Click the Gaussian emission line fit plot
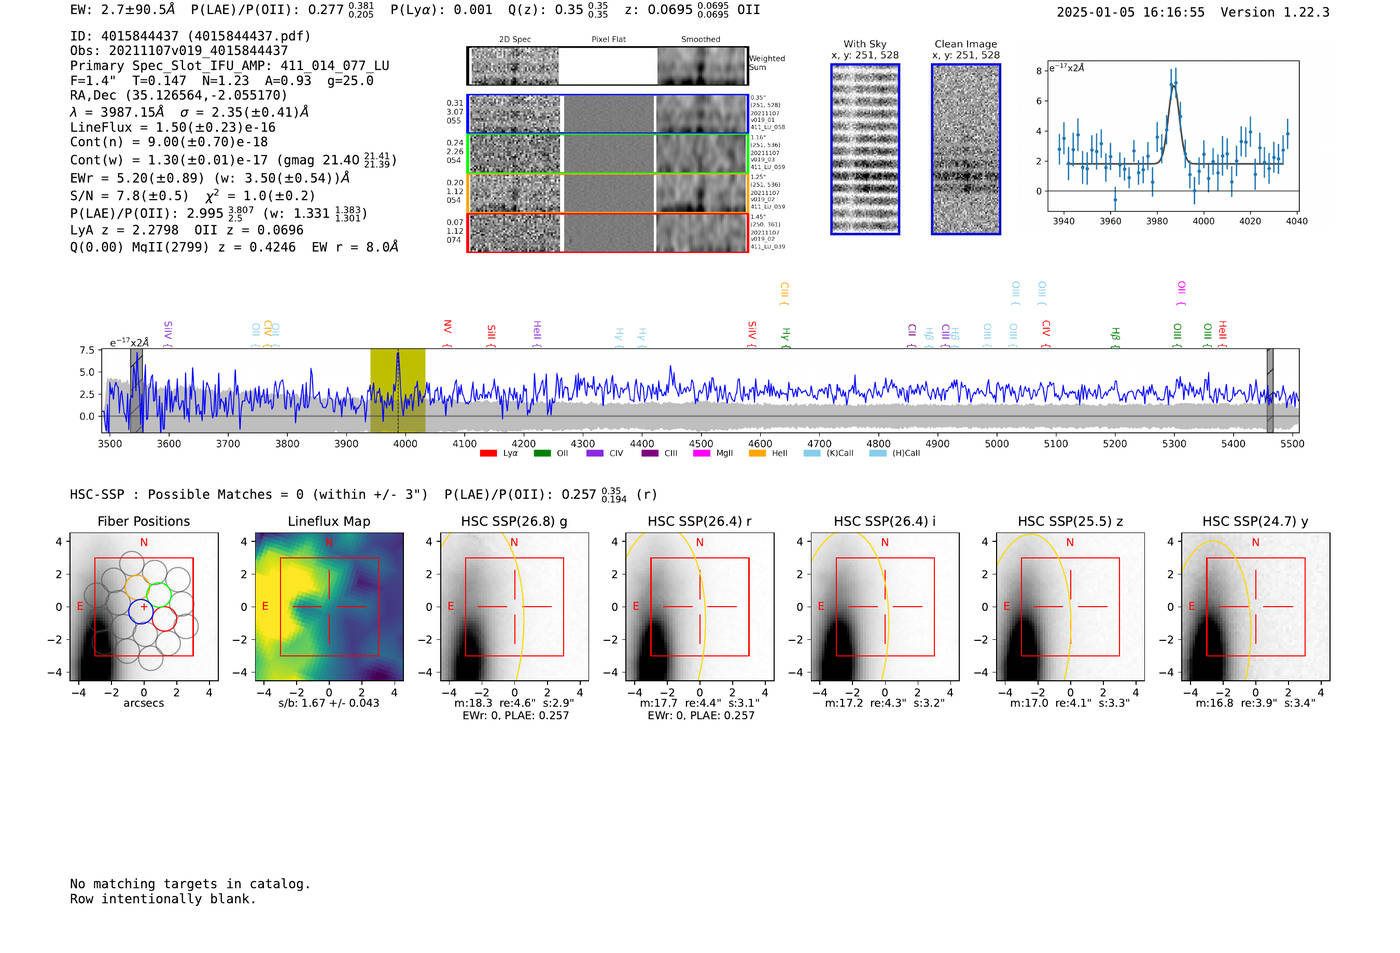This screenshot has width=1400, height=953. coord(1173,137)
